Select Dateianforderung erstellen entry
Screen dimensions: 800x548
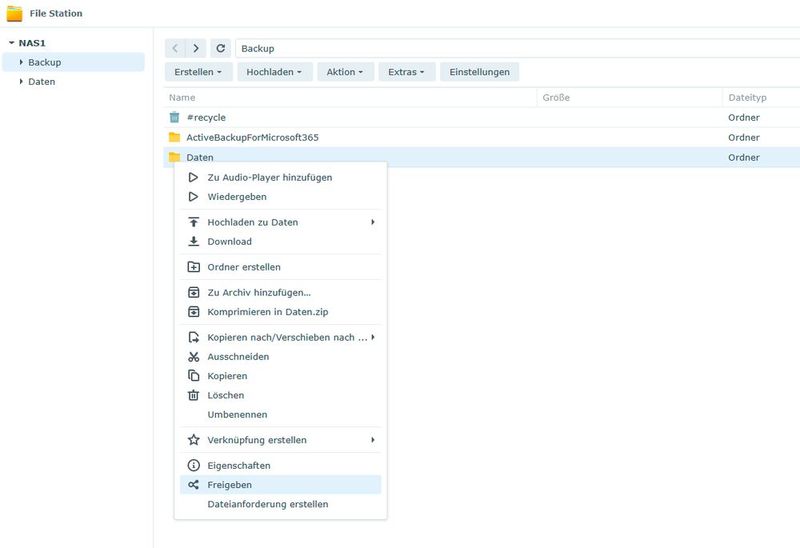(281, 504)
